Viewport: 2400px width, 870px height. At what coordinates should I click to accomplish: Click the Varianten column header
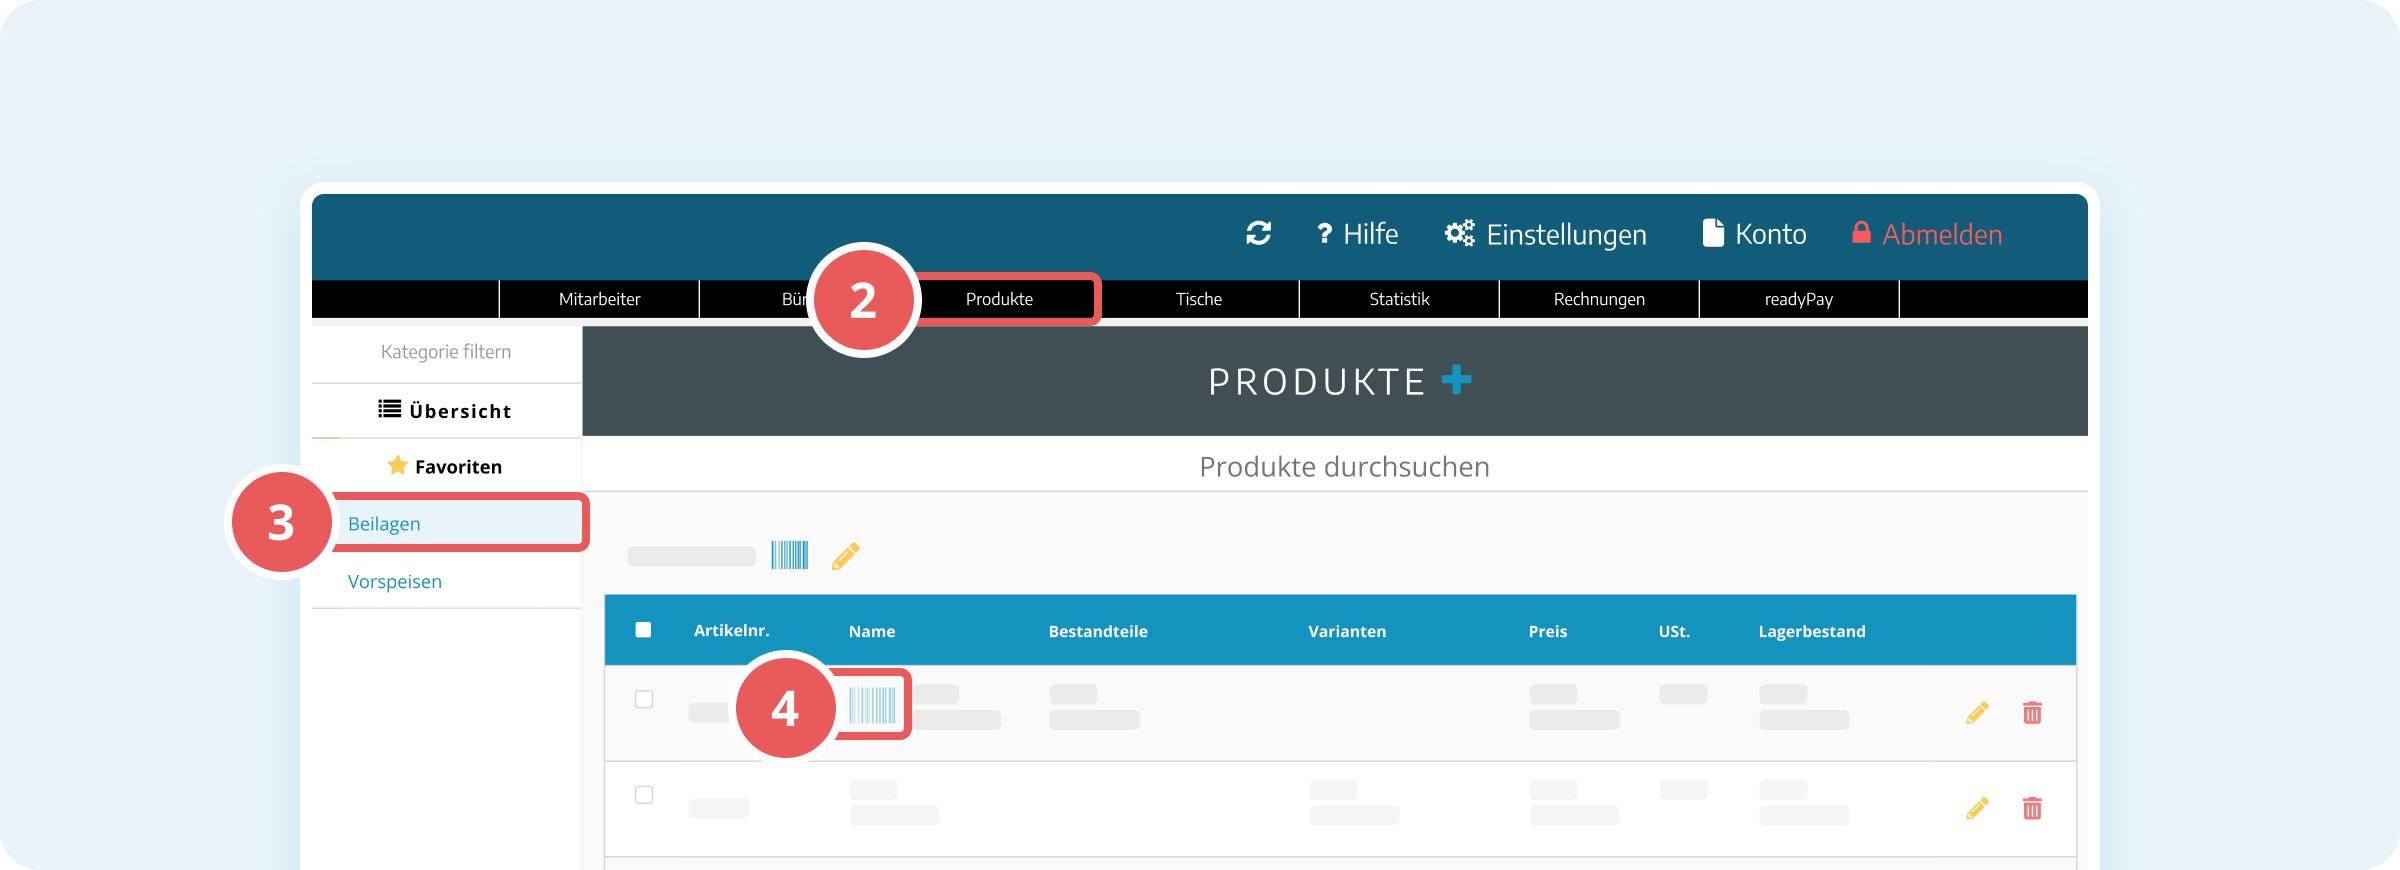point(1347,632)
